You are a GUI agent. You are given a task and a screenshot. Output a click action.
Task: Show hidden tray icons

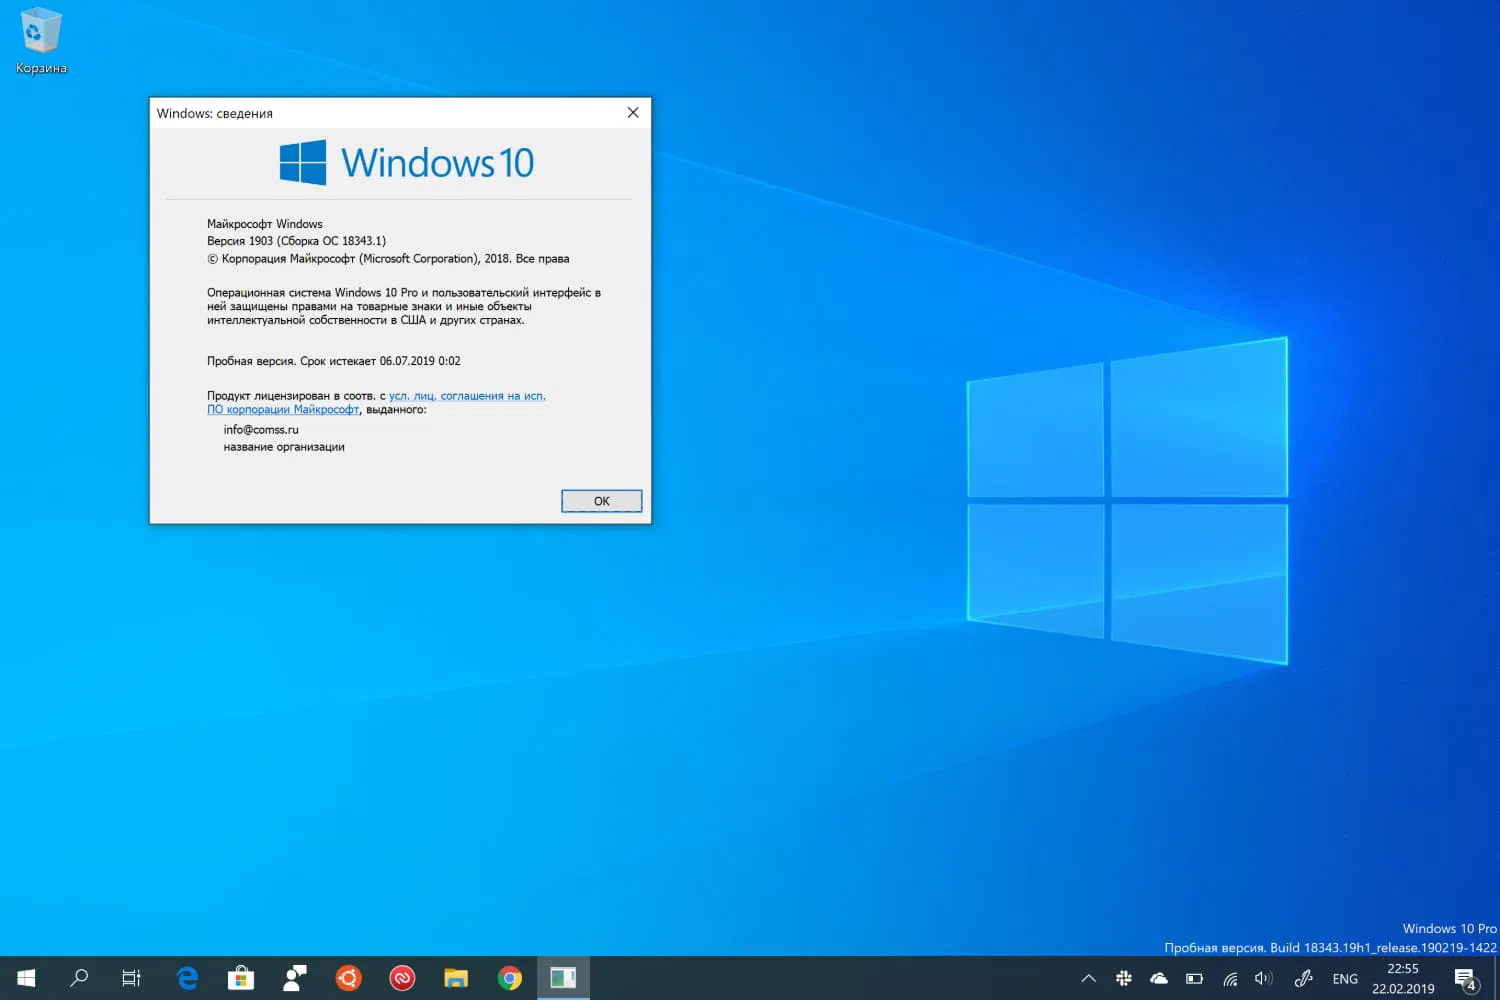[x=1088, y=978]
